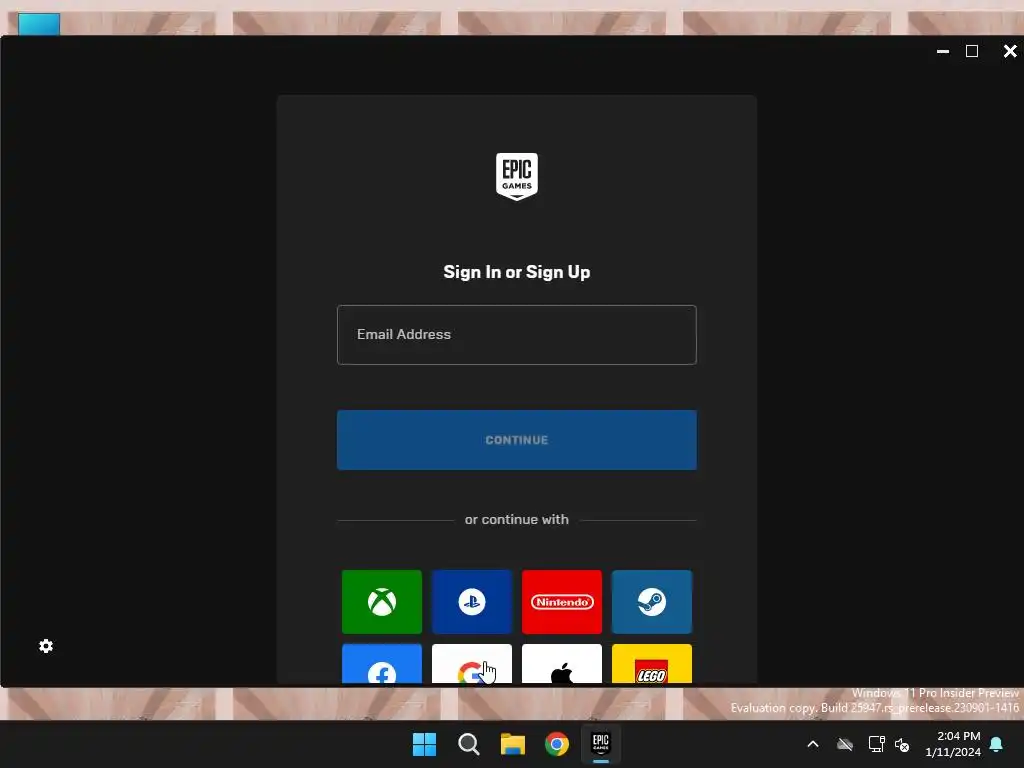1024x768 pixels.
Task: Sign in with Steam
Action: (x=652, y=601)
